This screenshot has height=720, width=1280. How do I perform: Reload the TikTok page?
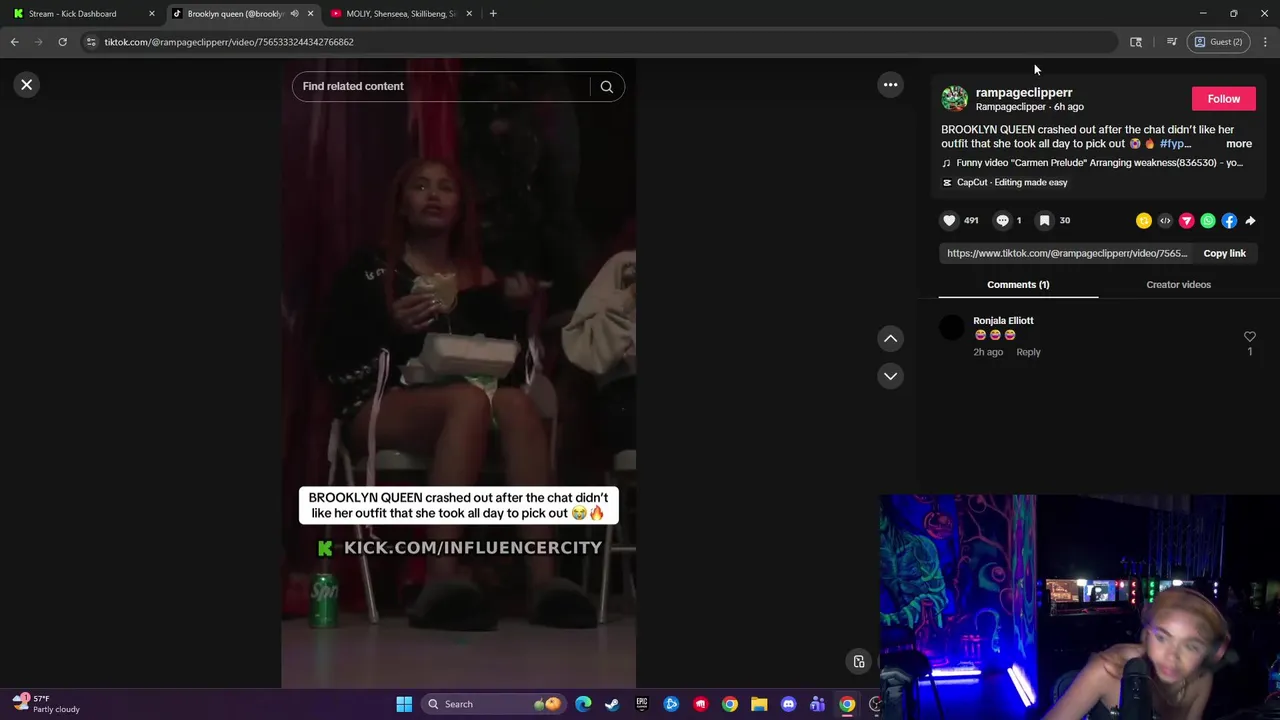[x=62, y=42]
